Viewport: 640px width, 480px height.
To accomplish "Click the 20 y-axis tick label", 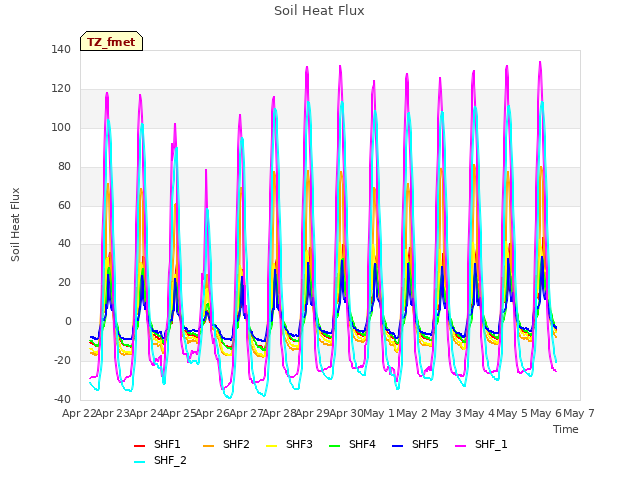I will pos(64,282).
